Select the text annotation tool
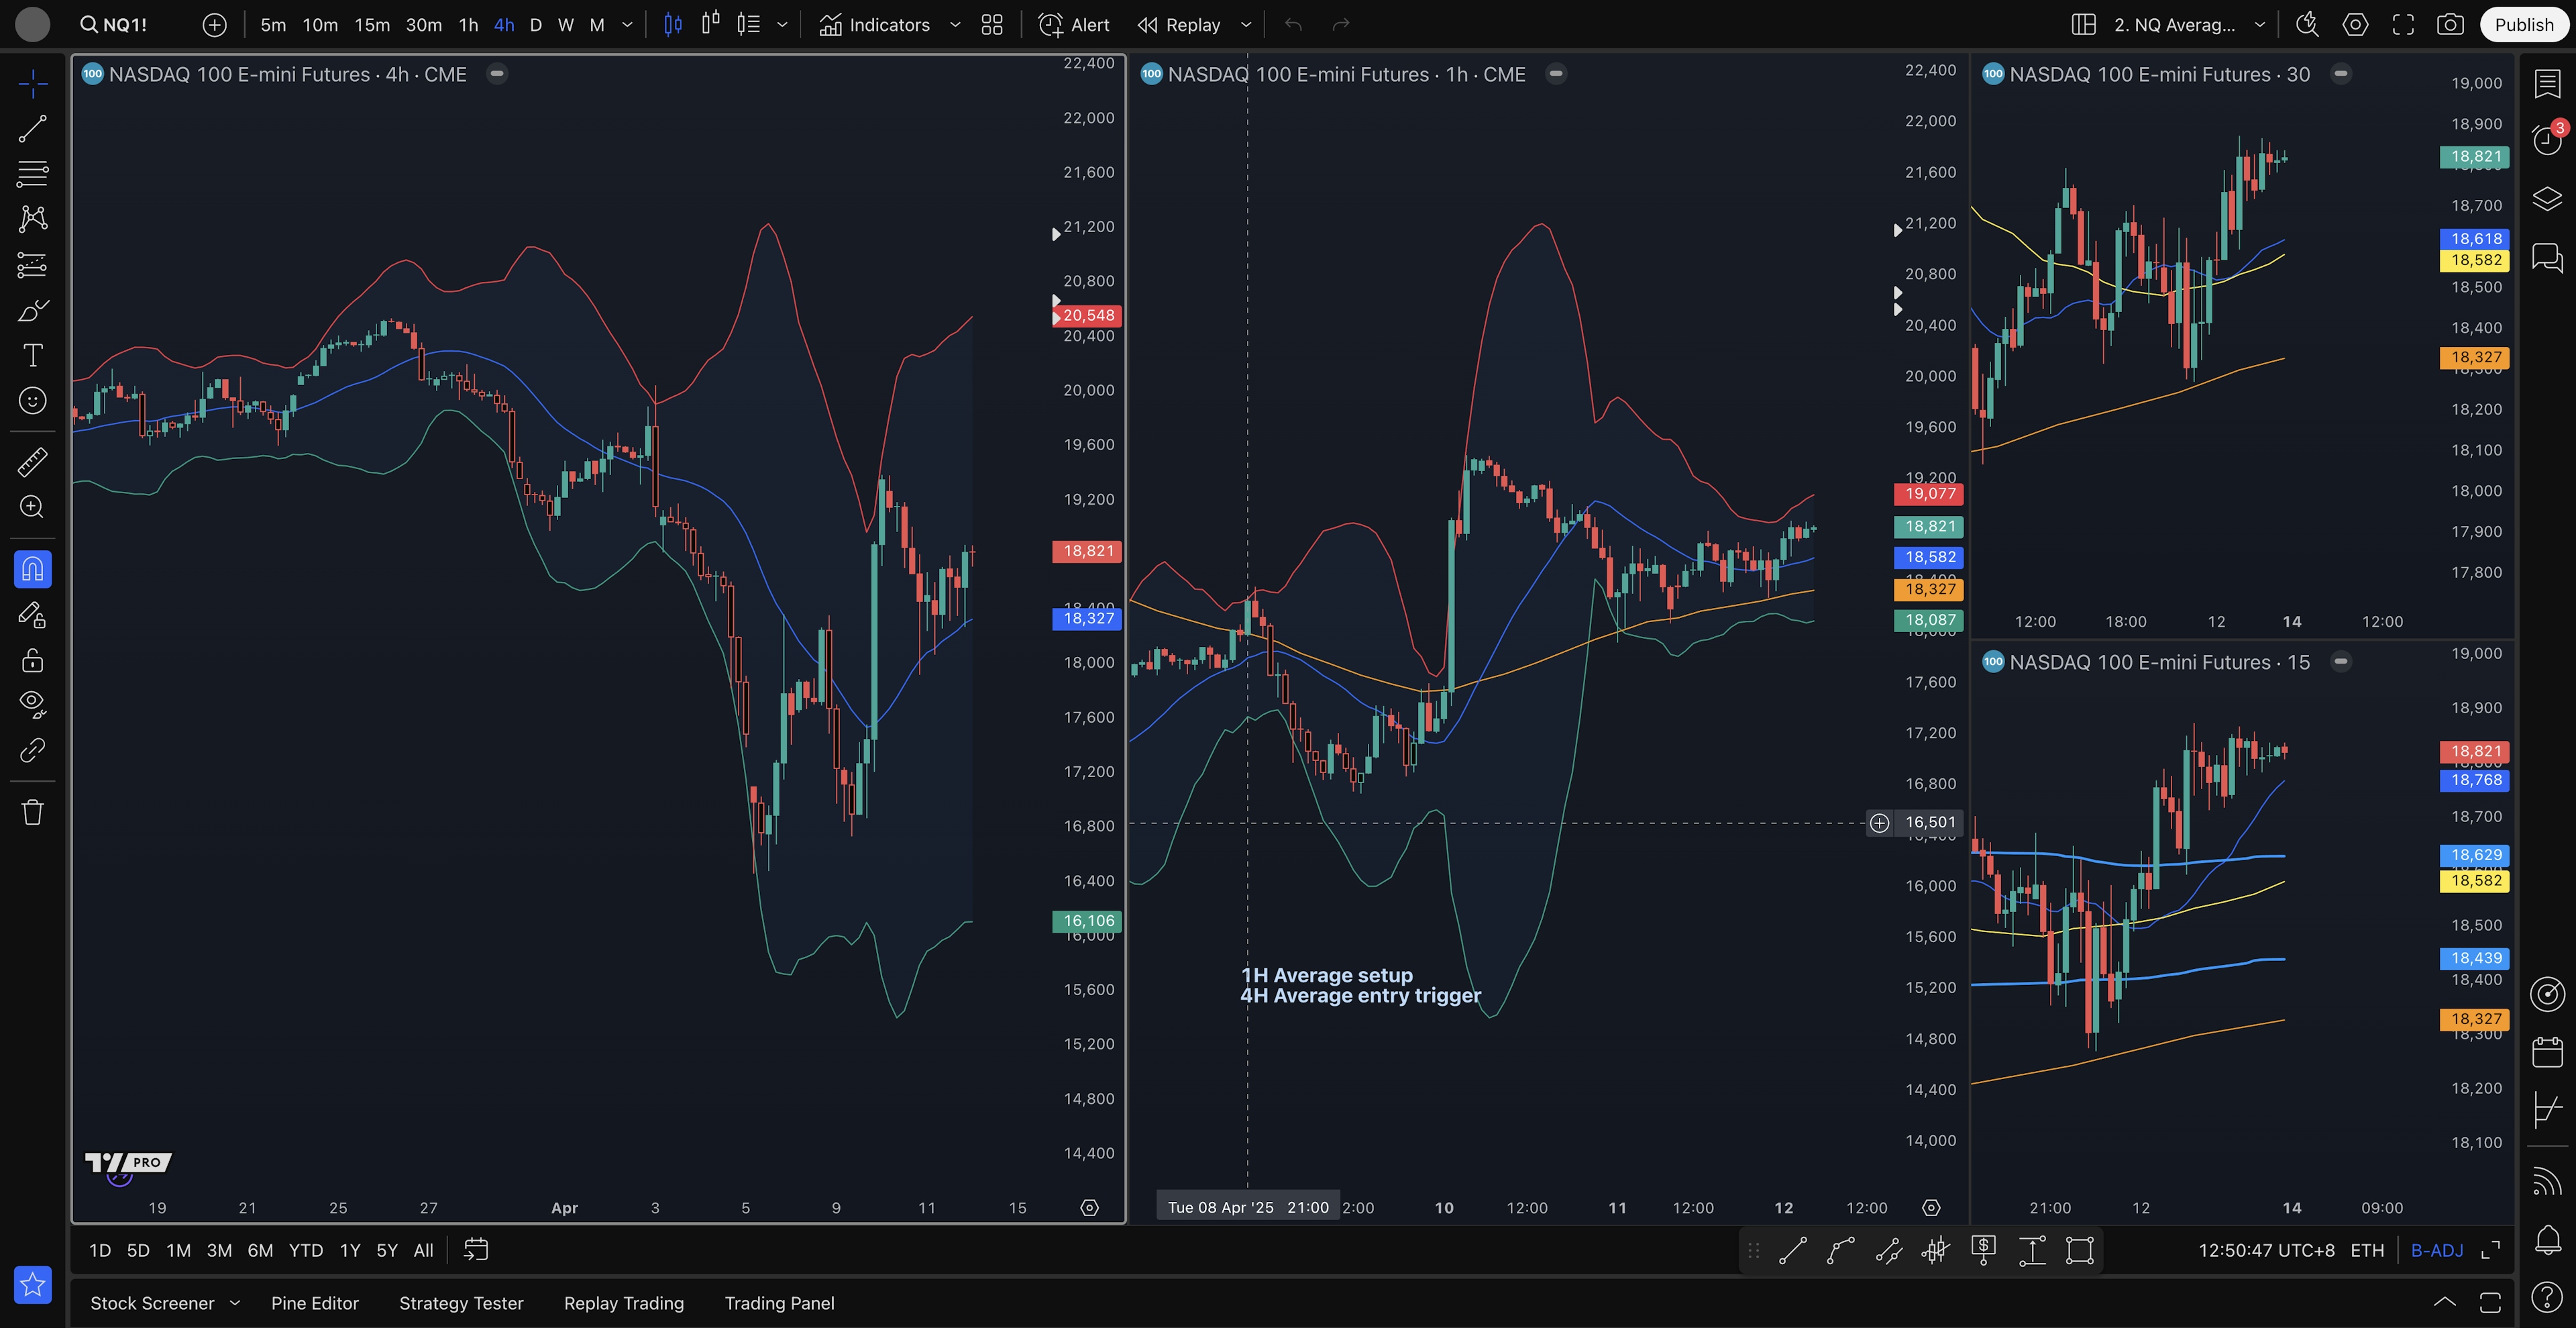The height and width of the screenshot is (1328, 2576). [x=32, y=356]
